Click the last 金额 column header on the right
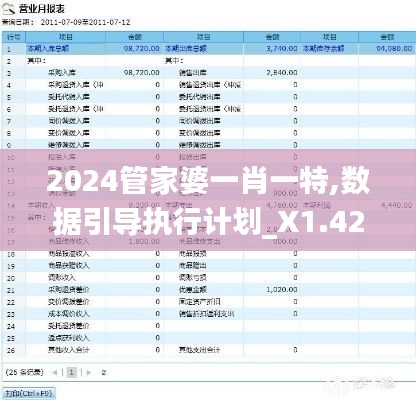Viewport: 416px width, 400px height. click(x=387, y=37)
